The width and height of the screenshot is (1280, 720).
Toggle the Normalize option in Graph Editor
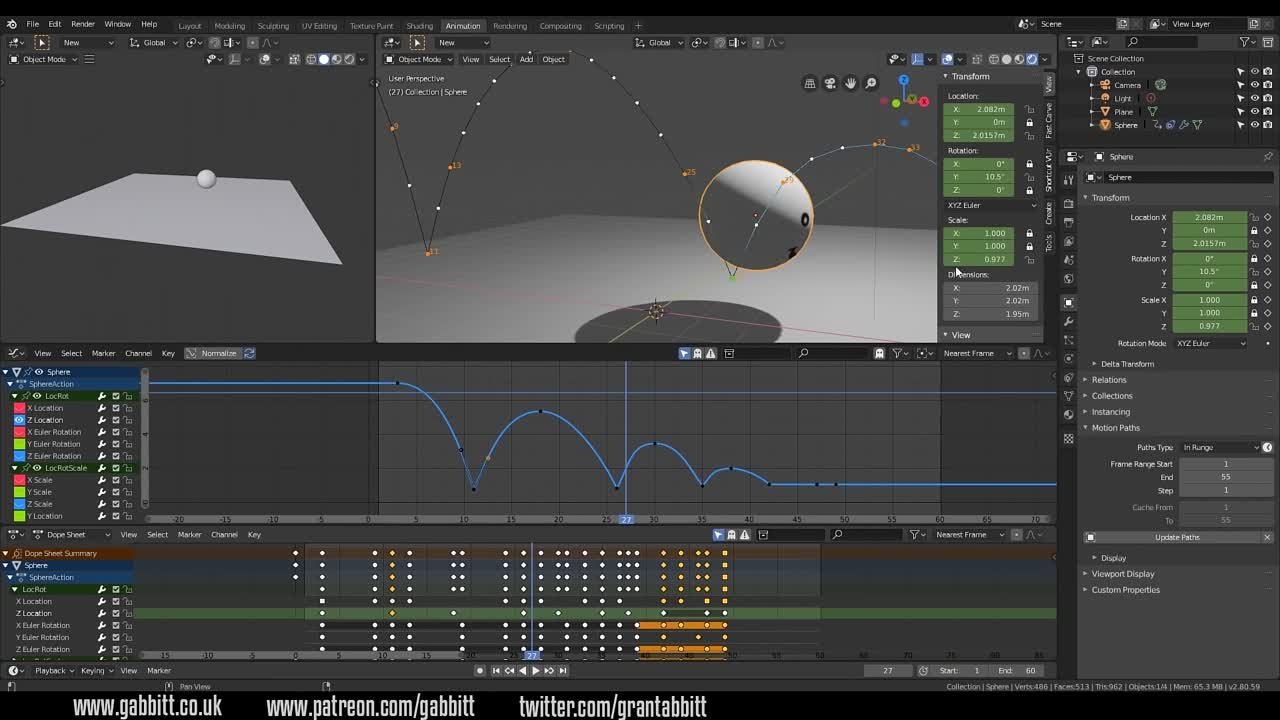pyautogui.click(x=212, y=353)
